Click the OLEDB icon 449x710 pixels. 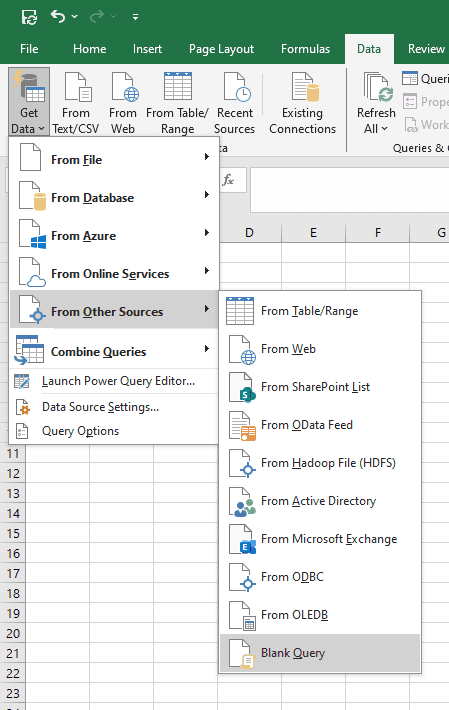242,616
